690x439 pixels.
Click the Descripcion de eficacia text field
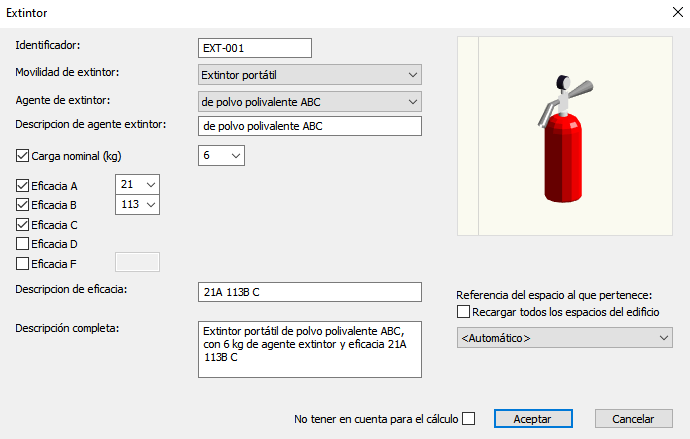[309, 292]
